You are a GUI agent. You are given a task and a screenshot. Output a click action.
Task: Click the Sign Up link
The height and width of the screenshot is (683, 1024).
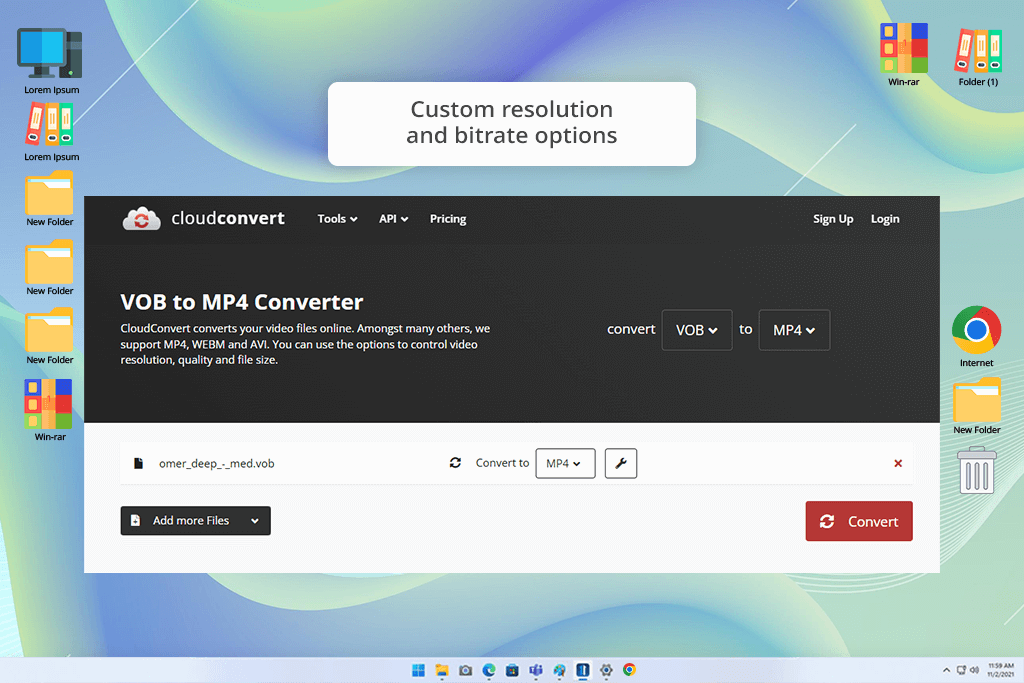point(833,219)
